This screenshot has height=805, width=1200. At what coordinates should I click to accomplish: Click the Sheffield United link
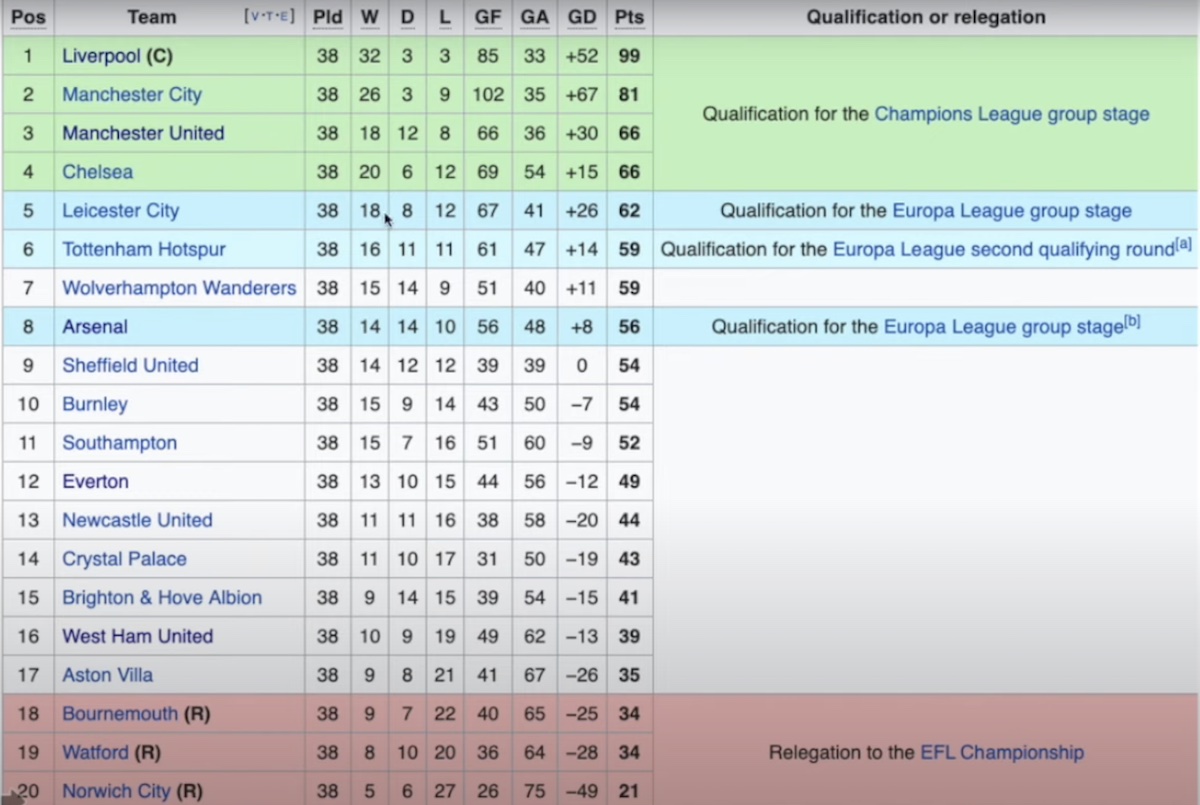tap(130, 365)
